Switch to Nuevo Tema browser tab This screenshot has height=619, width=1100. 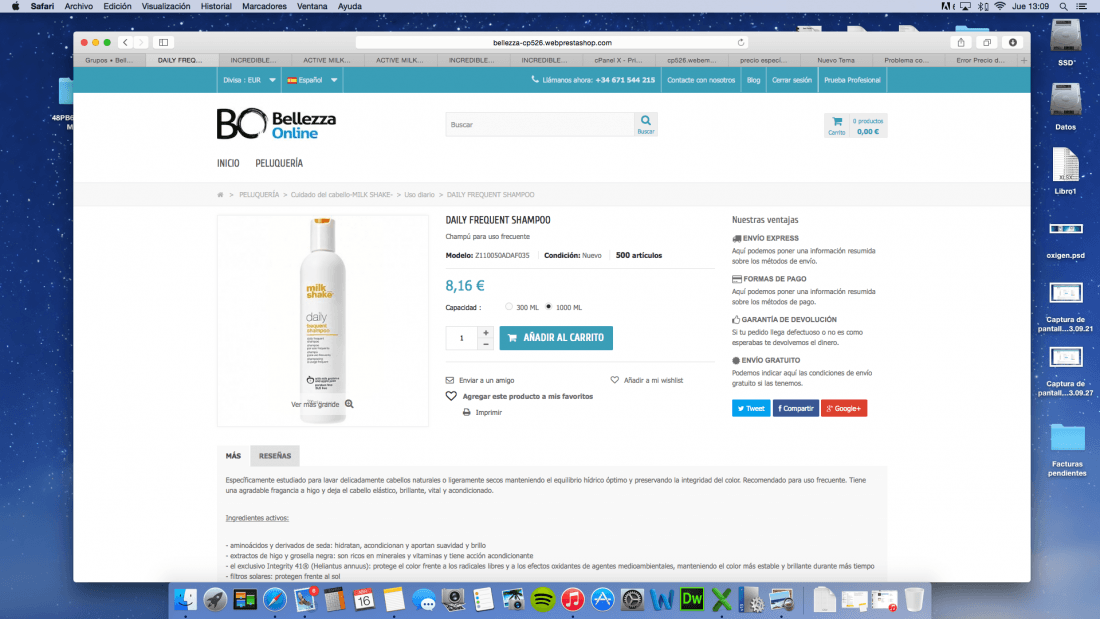point(836,60)
